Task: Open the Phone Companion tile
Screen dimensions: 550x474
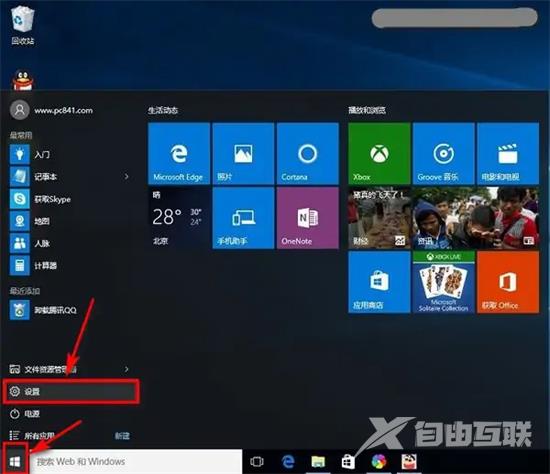Action: pos(243,218)
